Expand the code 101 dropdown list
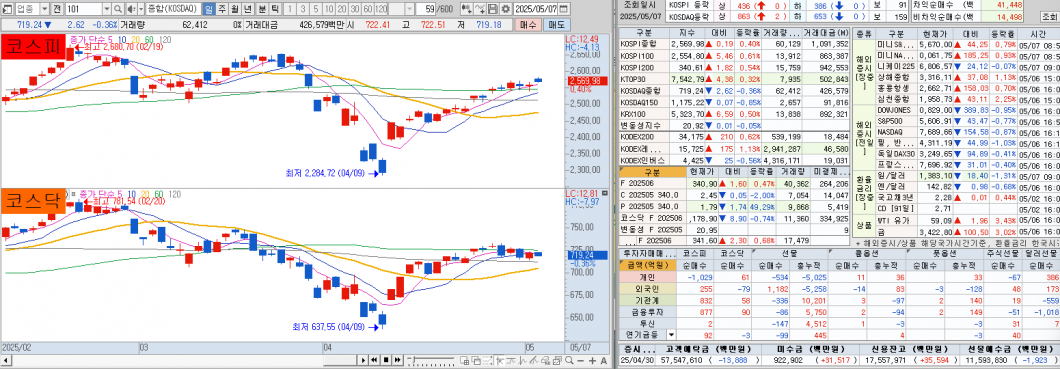This screenshot has height=369, width=1060. coord(107,9)
